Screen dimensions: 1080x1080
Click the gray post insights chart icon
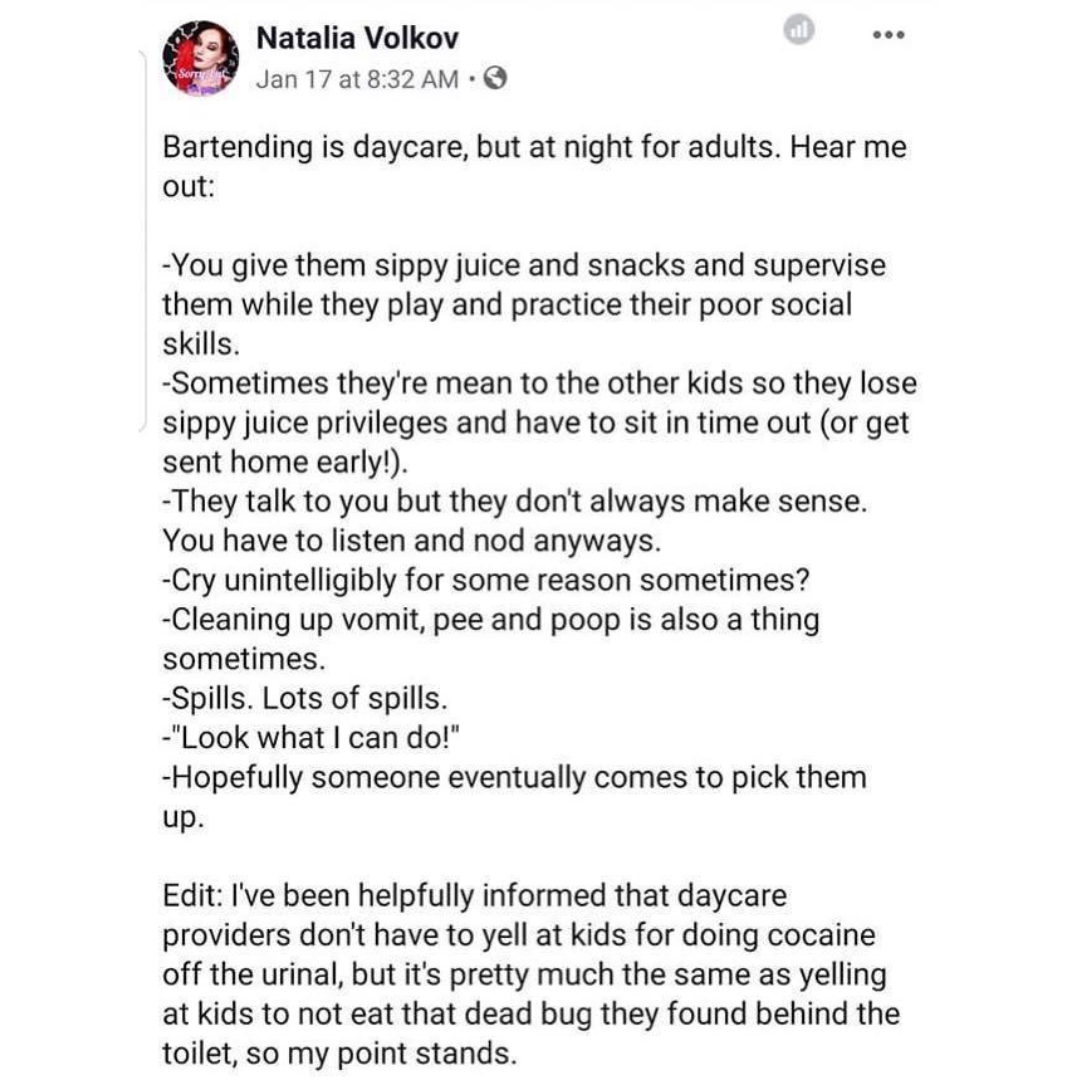click(x=799, y=30)
